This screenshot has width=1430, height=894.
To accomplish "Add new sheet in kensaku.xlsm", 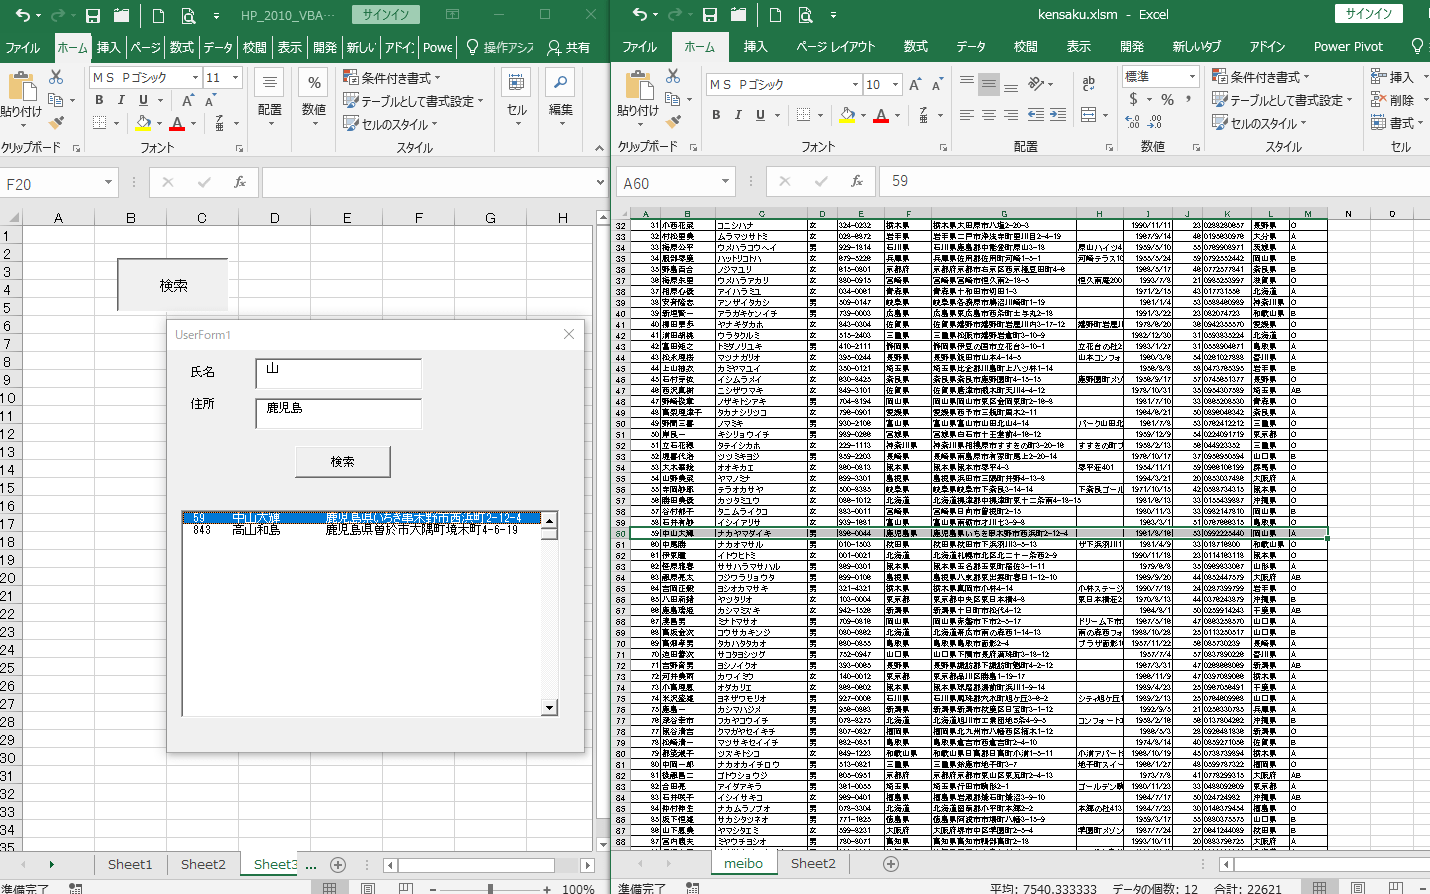I will point(891,864).
